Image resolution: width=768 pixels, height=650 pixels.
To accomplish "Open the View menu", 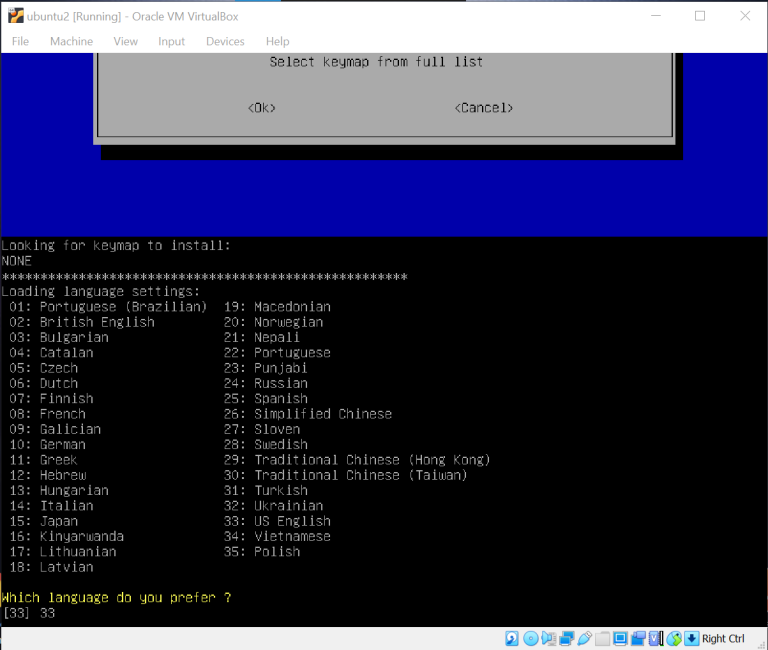I will 125,41.
